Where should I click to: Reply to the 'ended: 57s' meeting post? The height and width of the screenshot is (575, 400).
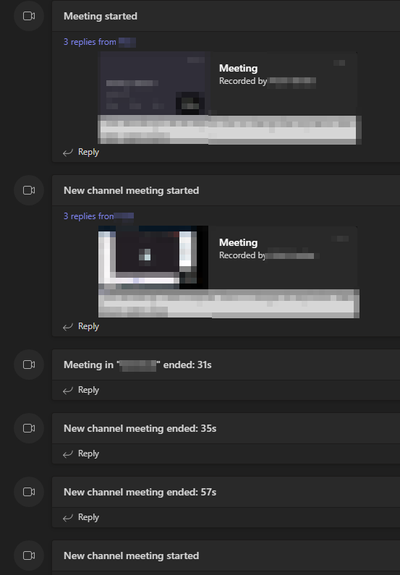click(81, 517)
